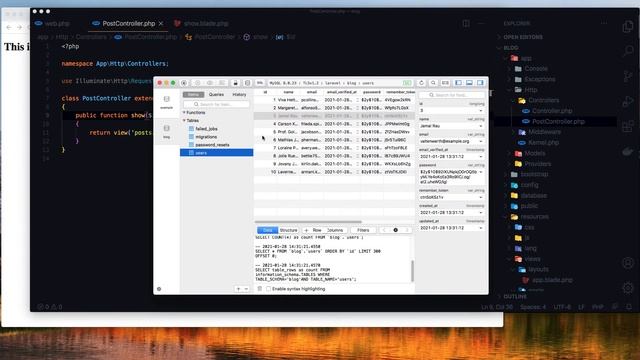Click the trash icon in the query log

(260, 289)
